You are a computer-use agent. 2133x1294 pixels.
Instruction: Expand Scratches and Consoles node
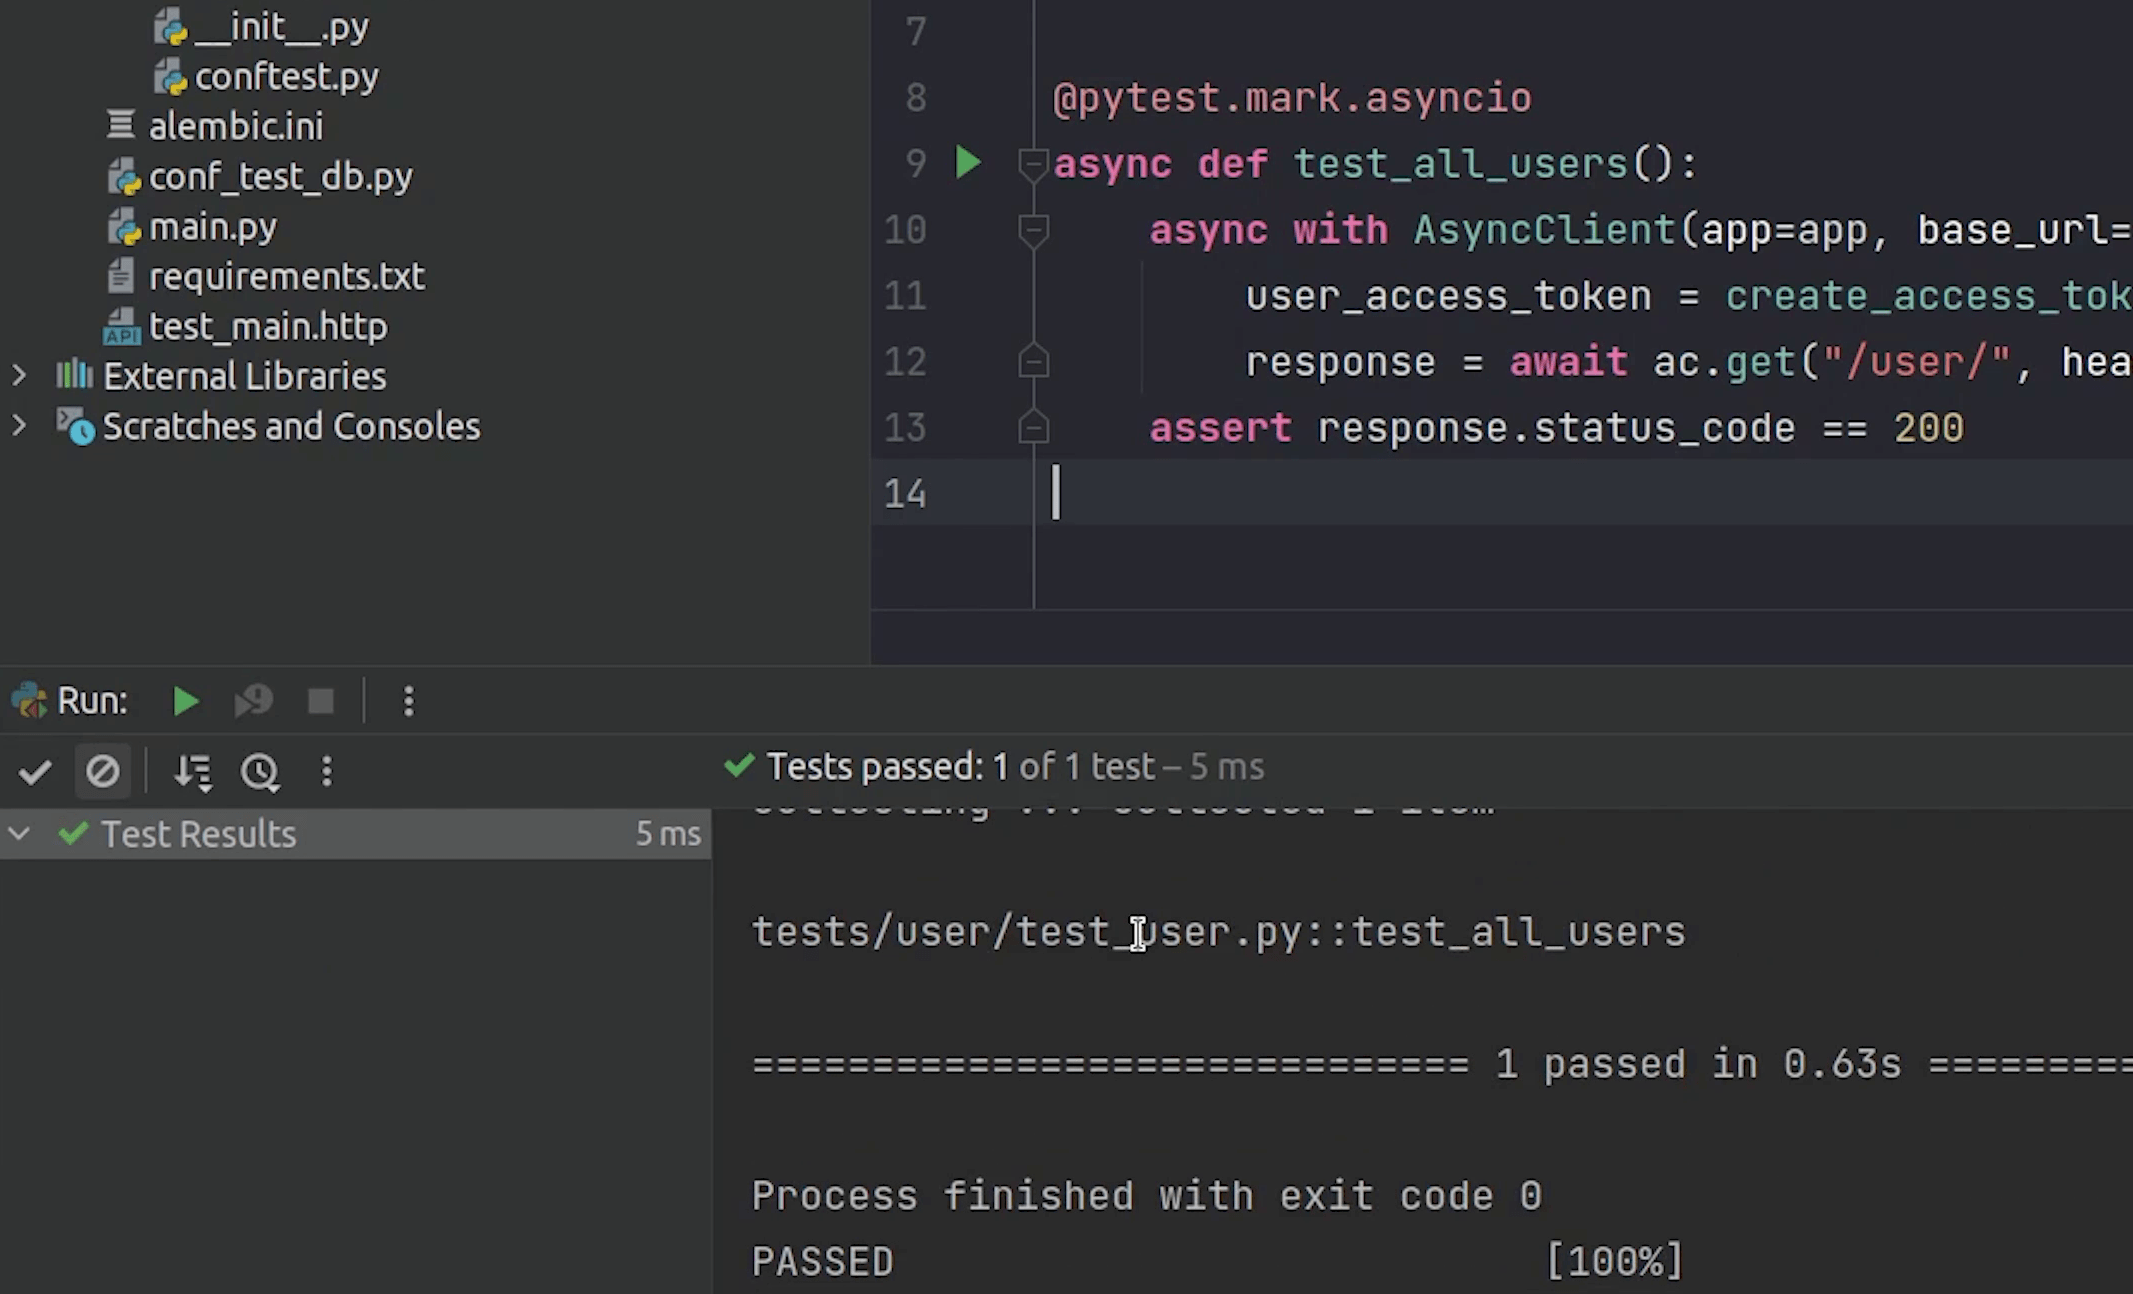[19, 426]
